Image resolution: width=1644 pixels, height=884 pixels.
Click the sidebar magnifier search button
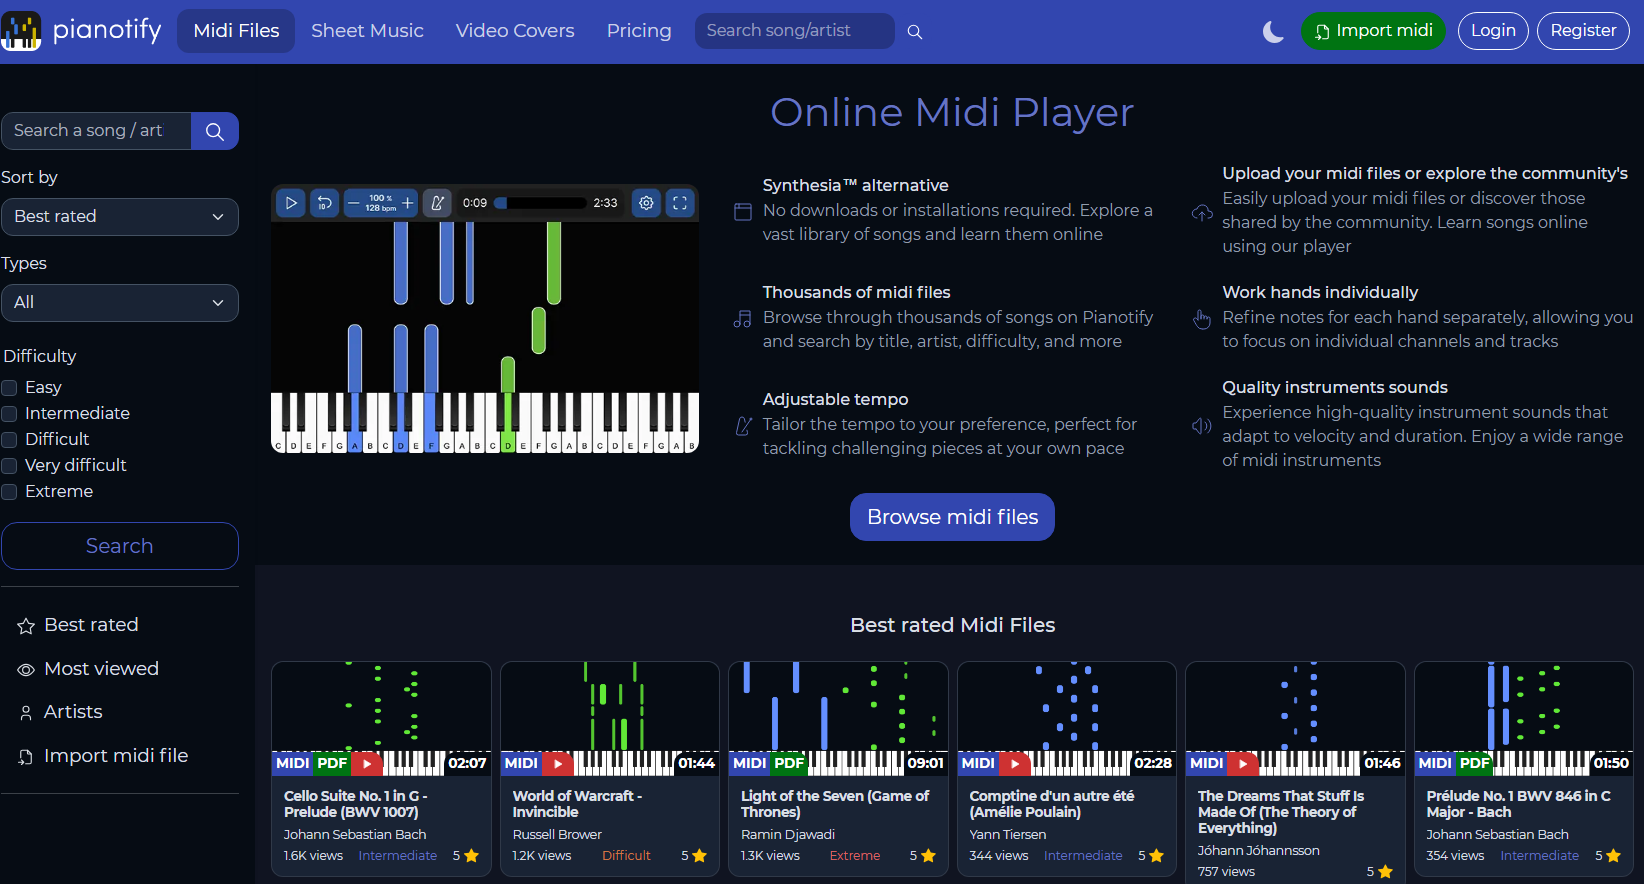tap(214, 131)
